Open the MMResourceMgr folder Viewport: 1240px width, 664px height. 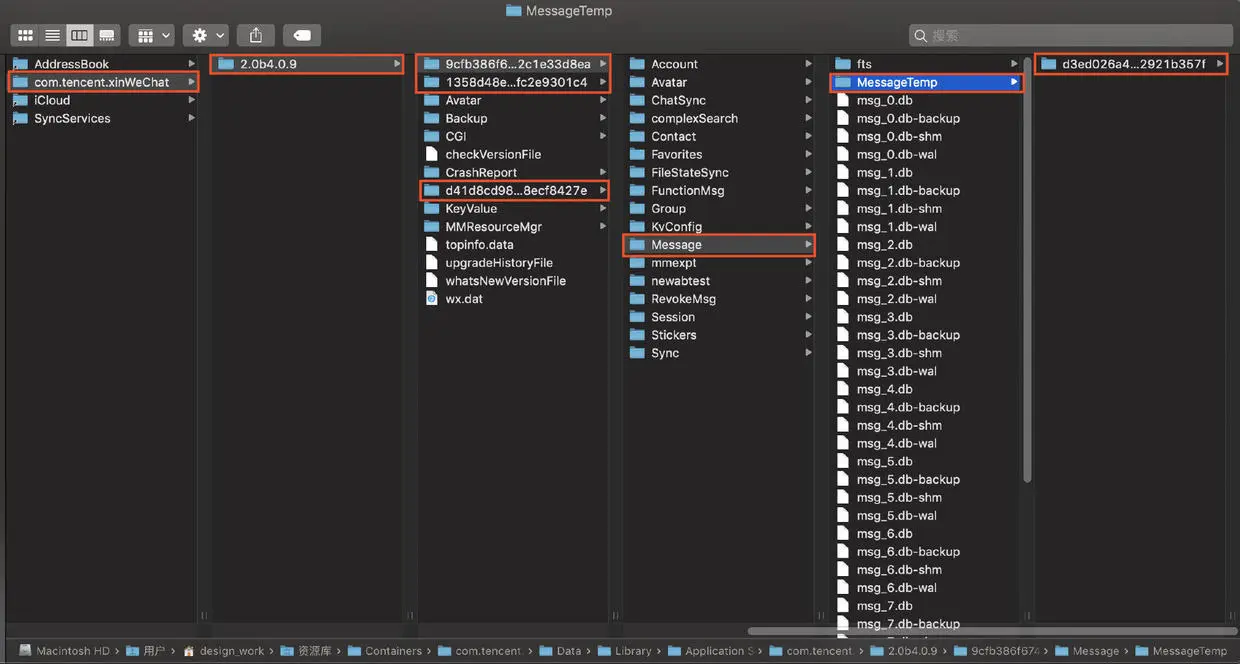tap(514, 226)
